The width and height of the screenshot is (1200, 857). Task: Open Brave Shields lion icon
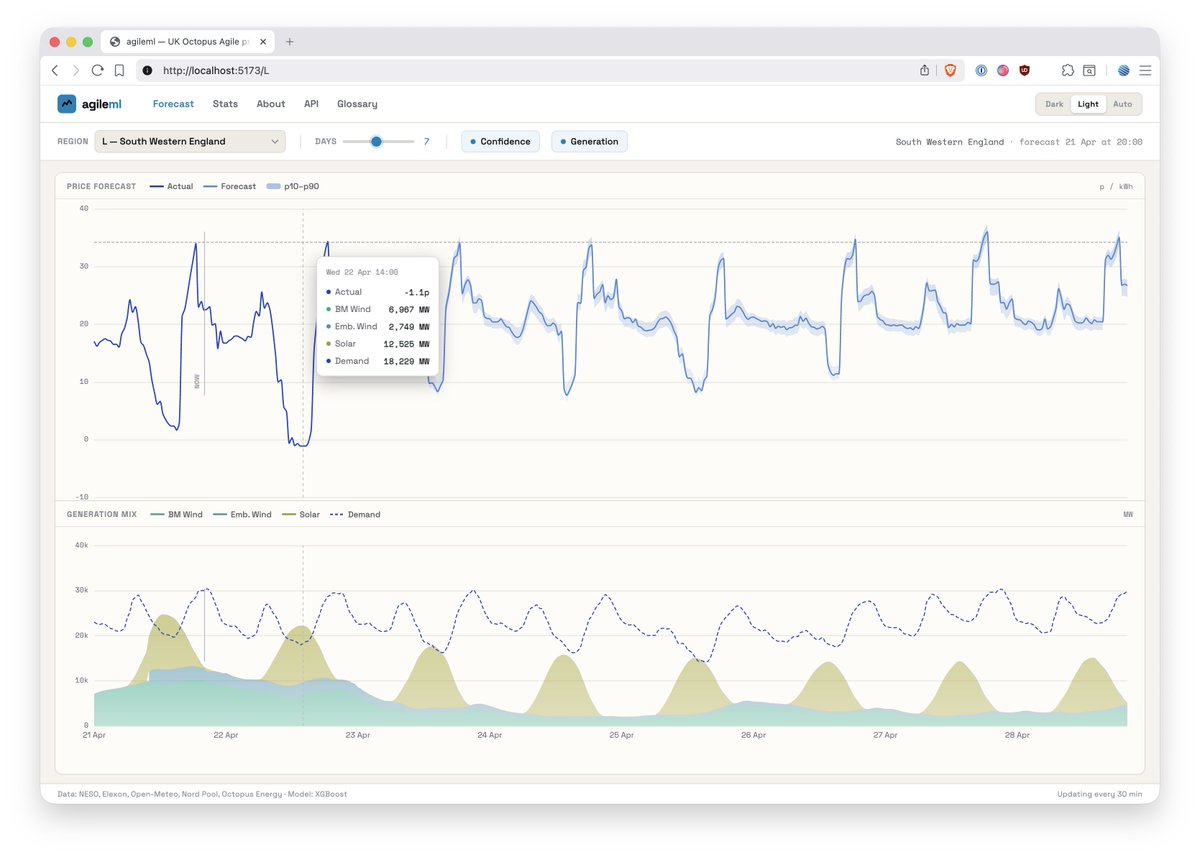click(950, 71)
